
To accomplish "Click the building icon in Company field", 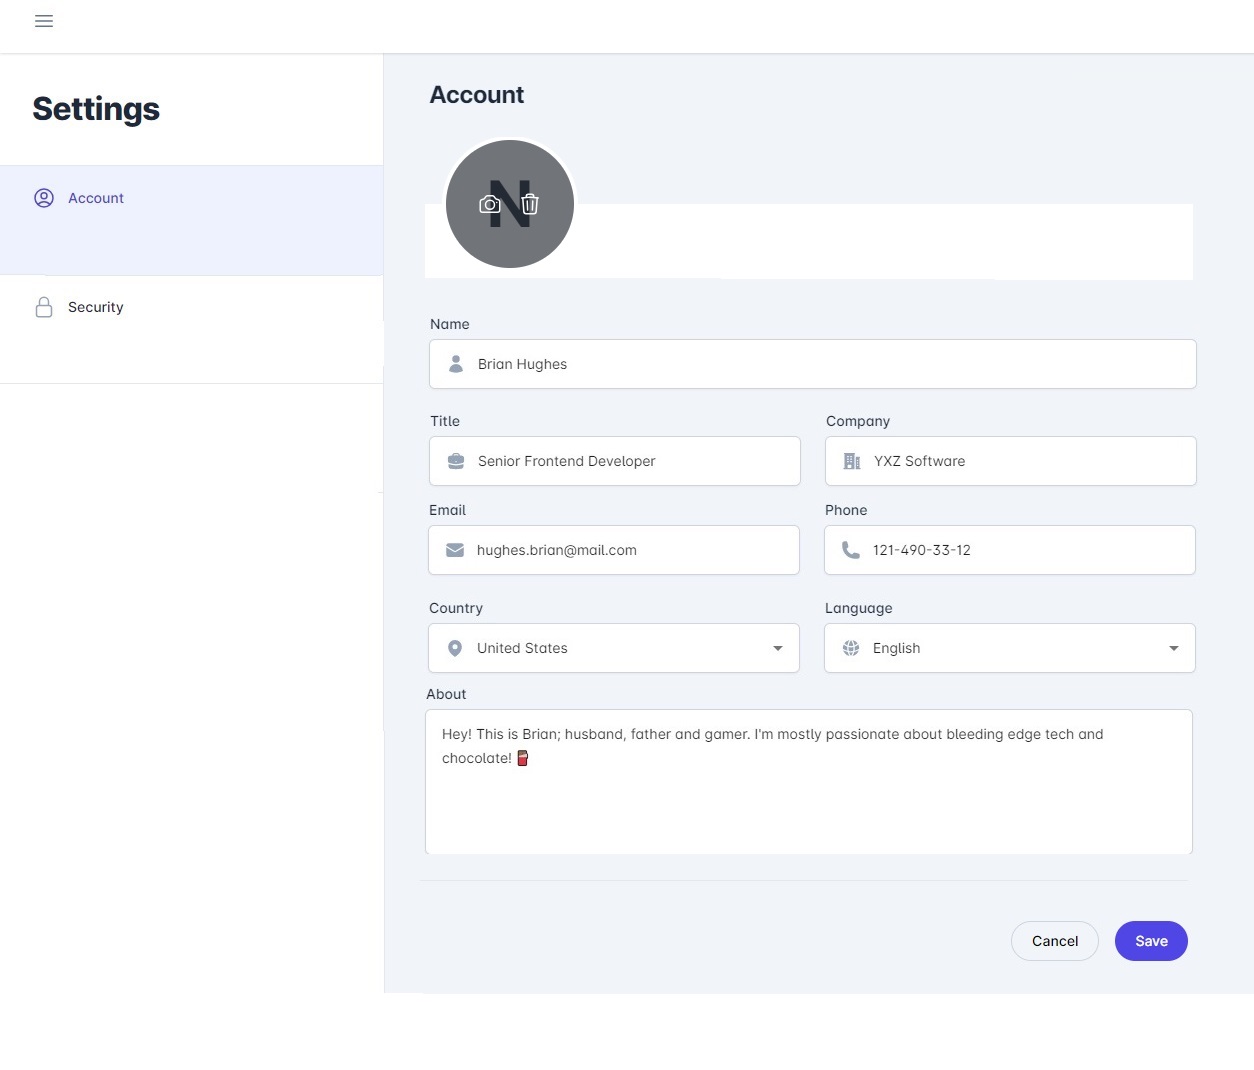I will [852, 461].
